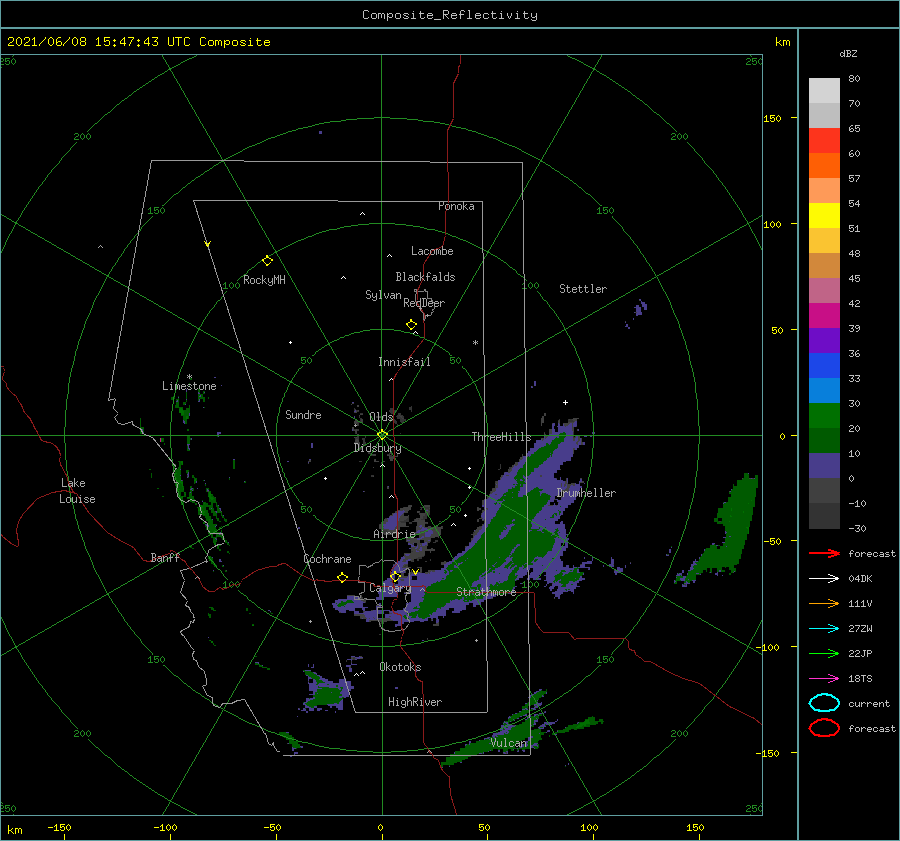Click the RockyMH label
This screenshot has height=841, width=900.
pyautogui.click(x=264, y=280)
